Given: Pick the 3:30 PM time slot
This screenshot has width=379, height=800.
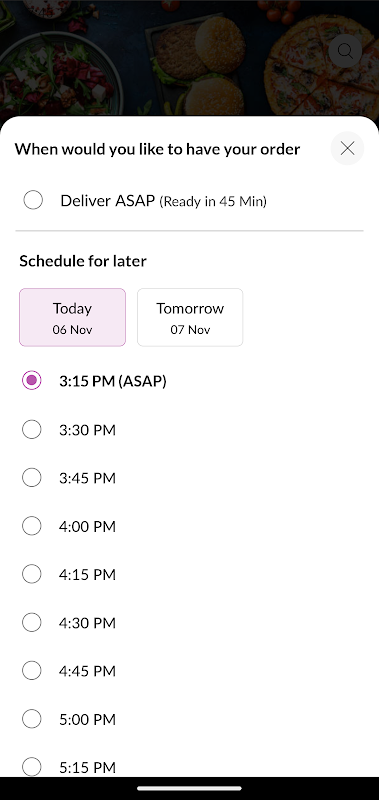Looking at the screenshot, I should 32,430.
